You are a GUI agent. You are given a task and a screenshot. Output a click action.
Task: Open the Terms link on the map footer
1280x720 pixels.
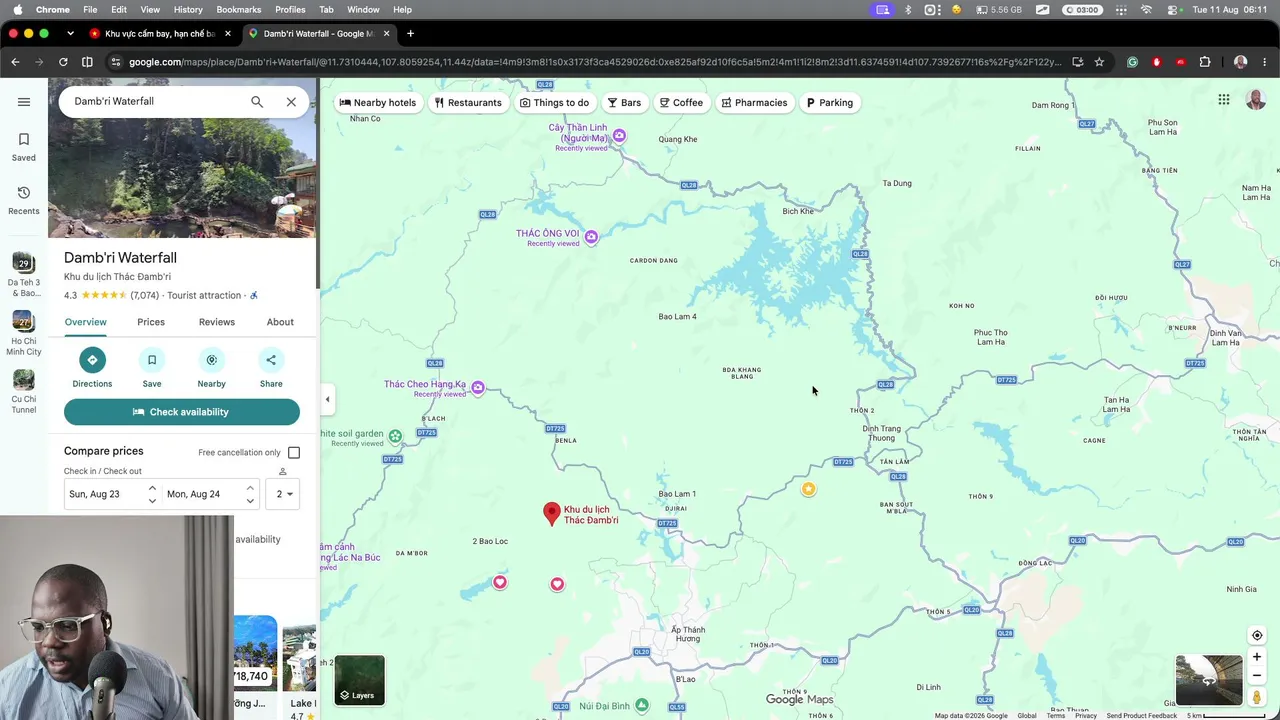tap(1056, 716)
